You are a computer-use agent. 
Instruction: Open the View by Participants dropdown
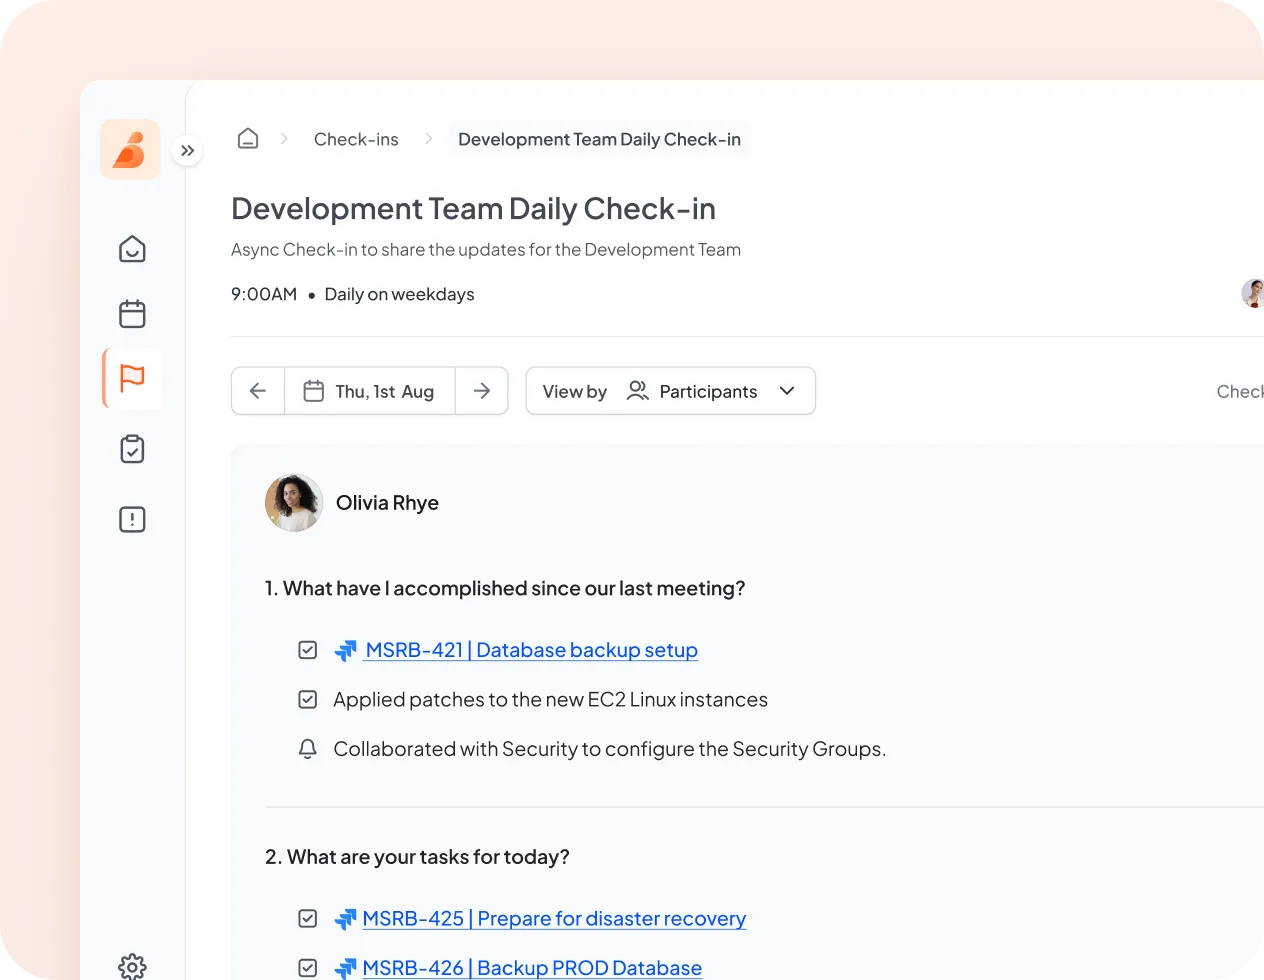coord(670,391)
